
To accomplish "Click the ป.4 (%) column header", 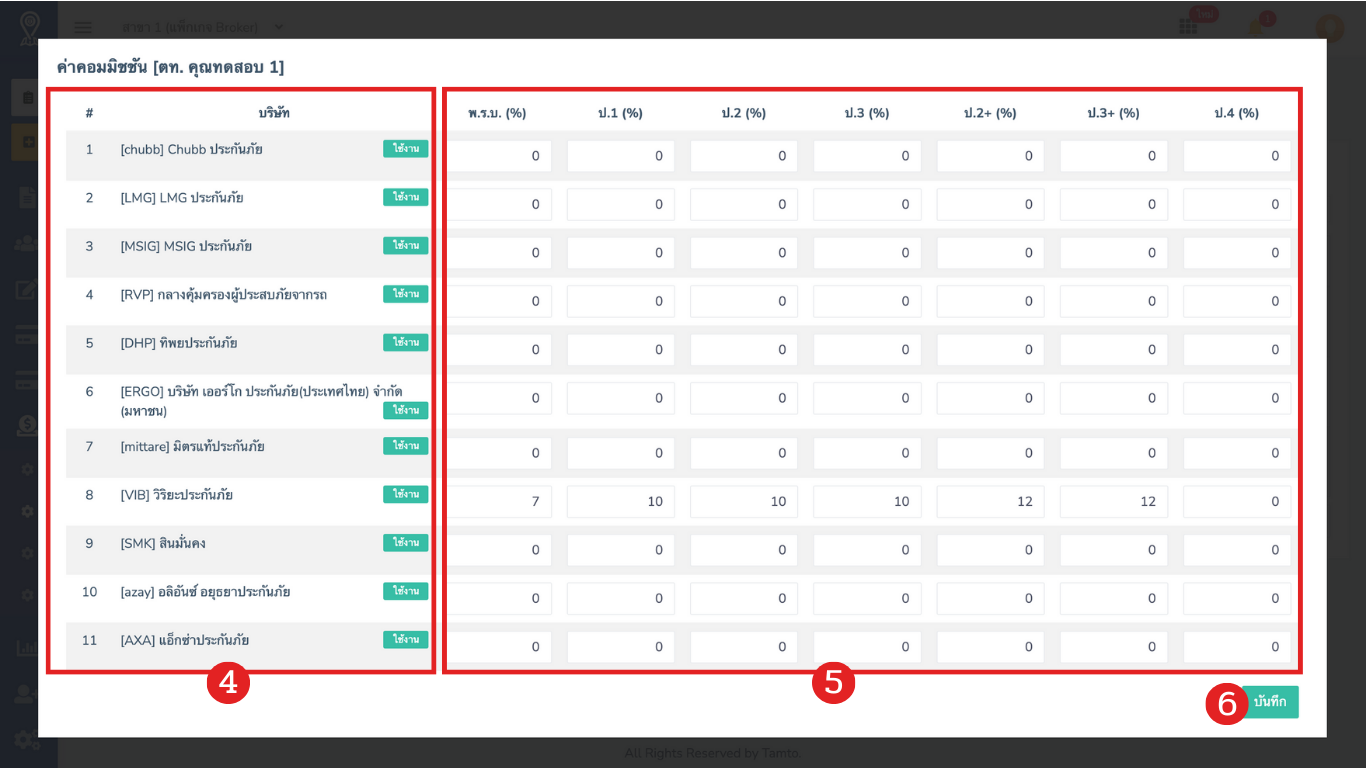I will click(x=1237, y=113).
